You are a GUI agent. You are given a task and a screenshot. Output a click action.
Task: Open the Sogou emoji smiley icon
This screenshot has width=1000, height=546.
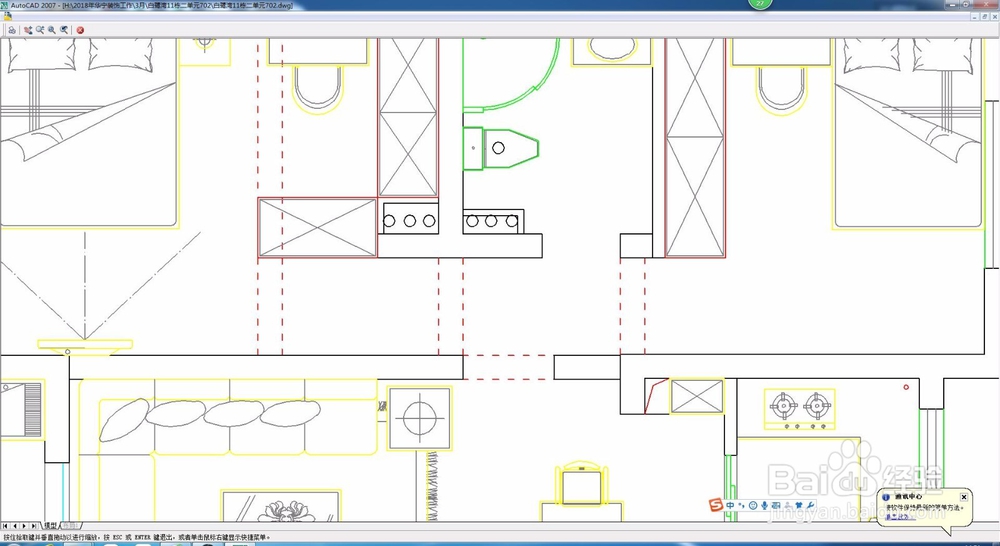753,505
